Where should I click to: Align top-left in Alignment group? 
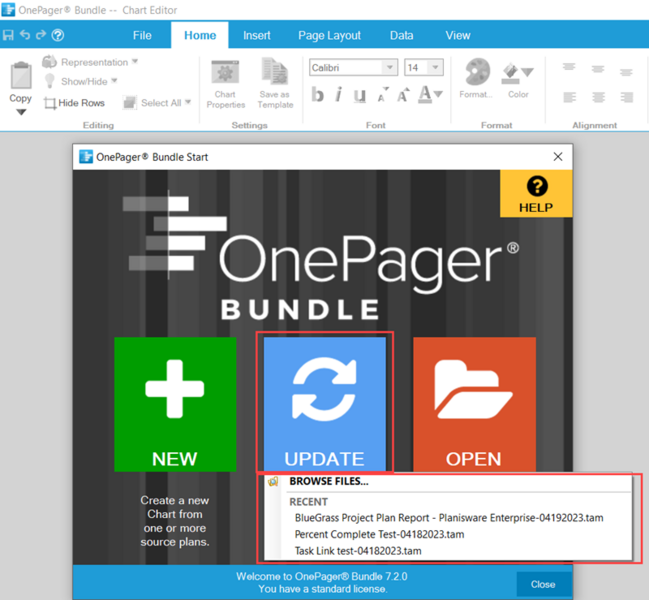(569, 67)
